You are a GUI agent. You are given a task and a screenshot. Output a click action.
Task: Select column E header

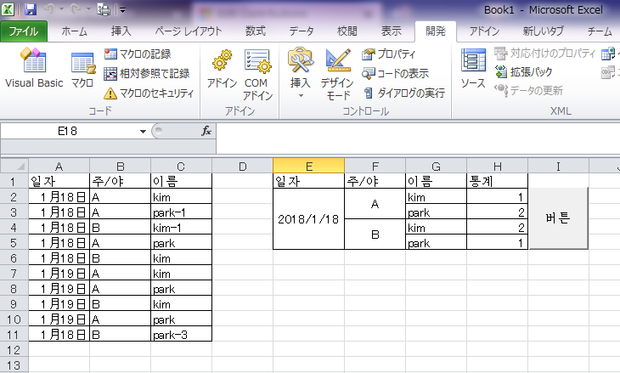pos(309,167)
